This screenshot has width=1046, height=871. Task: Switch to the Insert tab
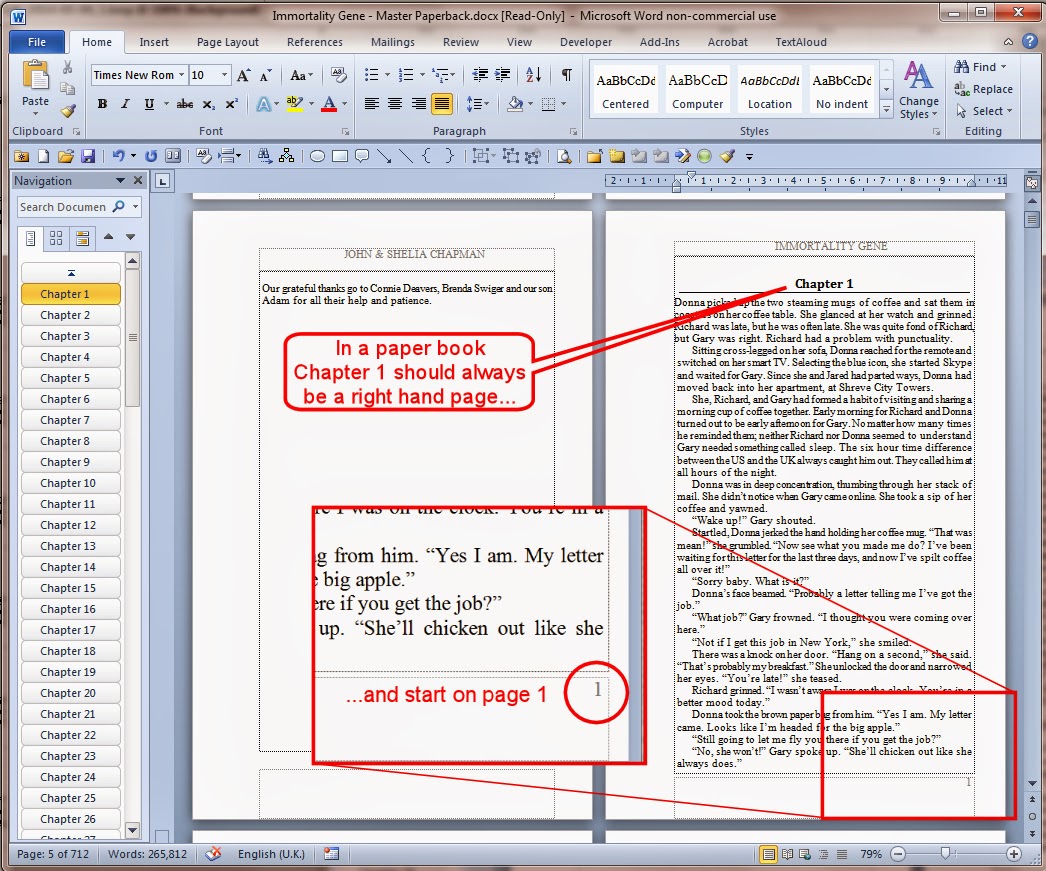pyautogui.click(x=153, y=42)
